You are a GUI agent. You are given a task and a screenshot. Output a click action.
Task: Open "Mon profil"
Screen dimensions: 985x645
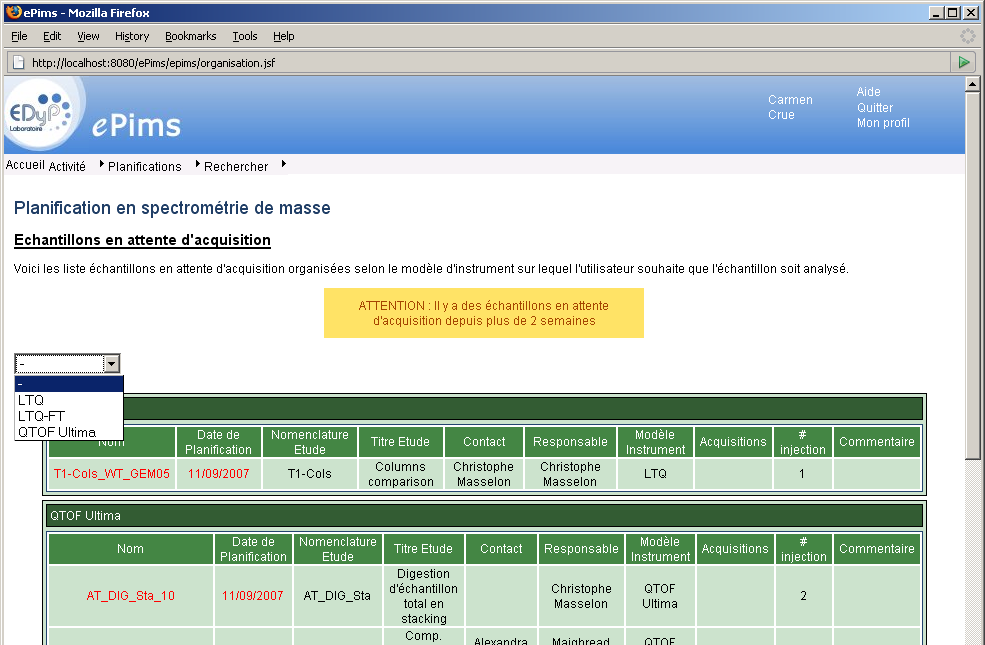pyautogui.click(x=884, y=123)
